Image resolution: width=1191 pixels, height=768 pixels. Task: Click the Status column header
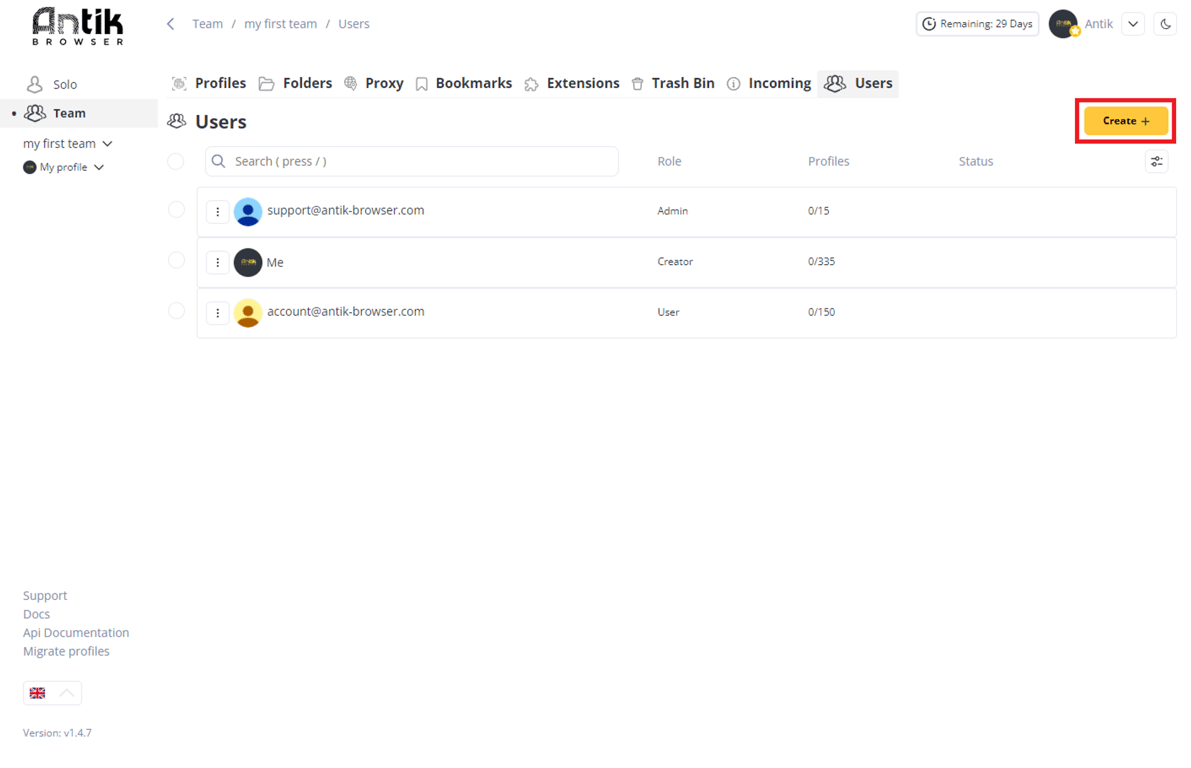tap(976, 161)
